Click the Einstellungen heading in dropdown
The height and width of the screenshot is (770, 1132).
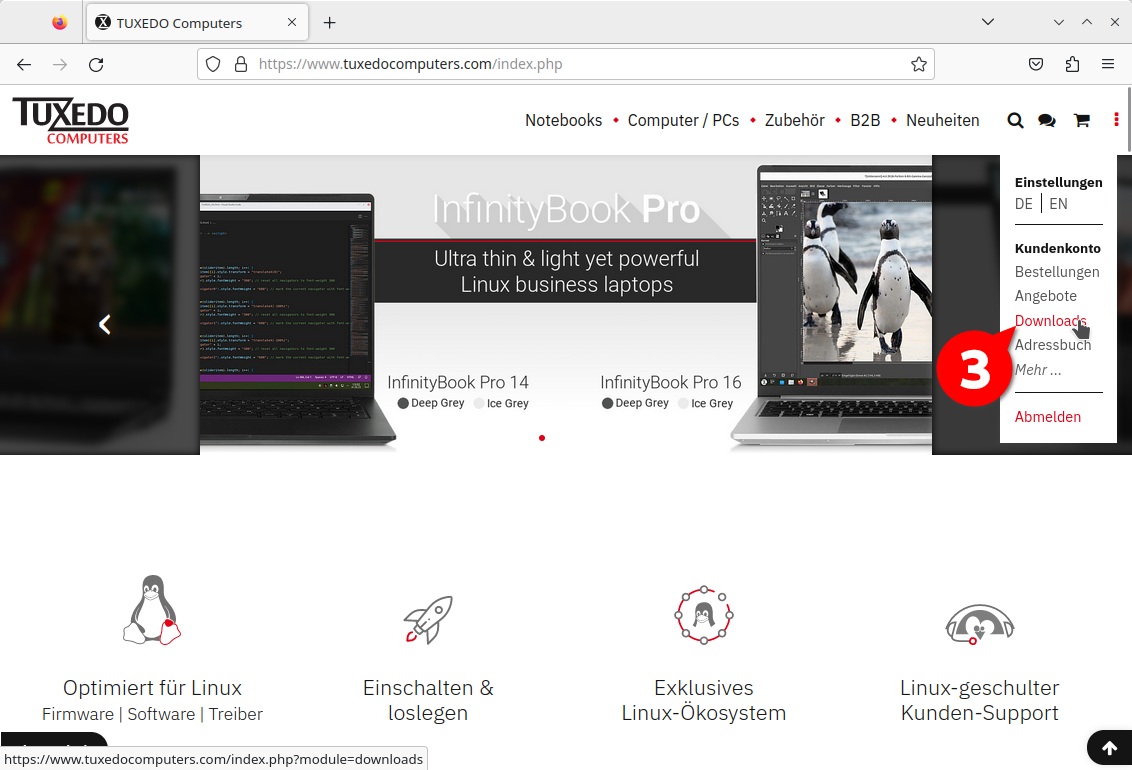(x=1058, y=183)
